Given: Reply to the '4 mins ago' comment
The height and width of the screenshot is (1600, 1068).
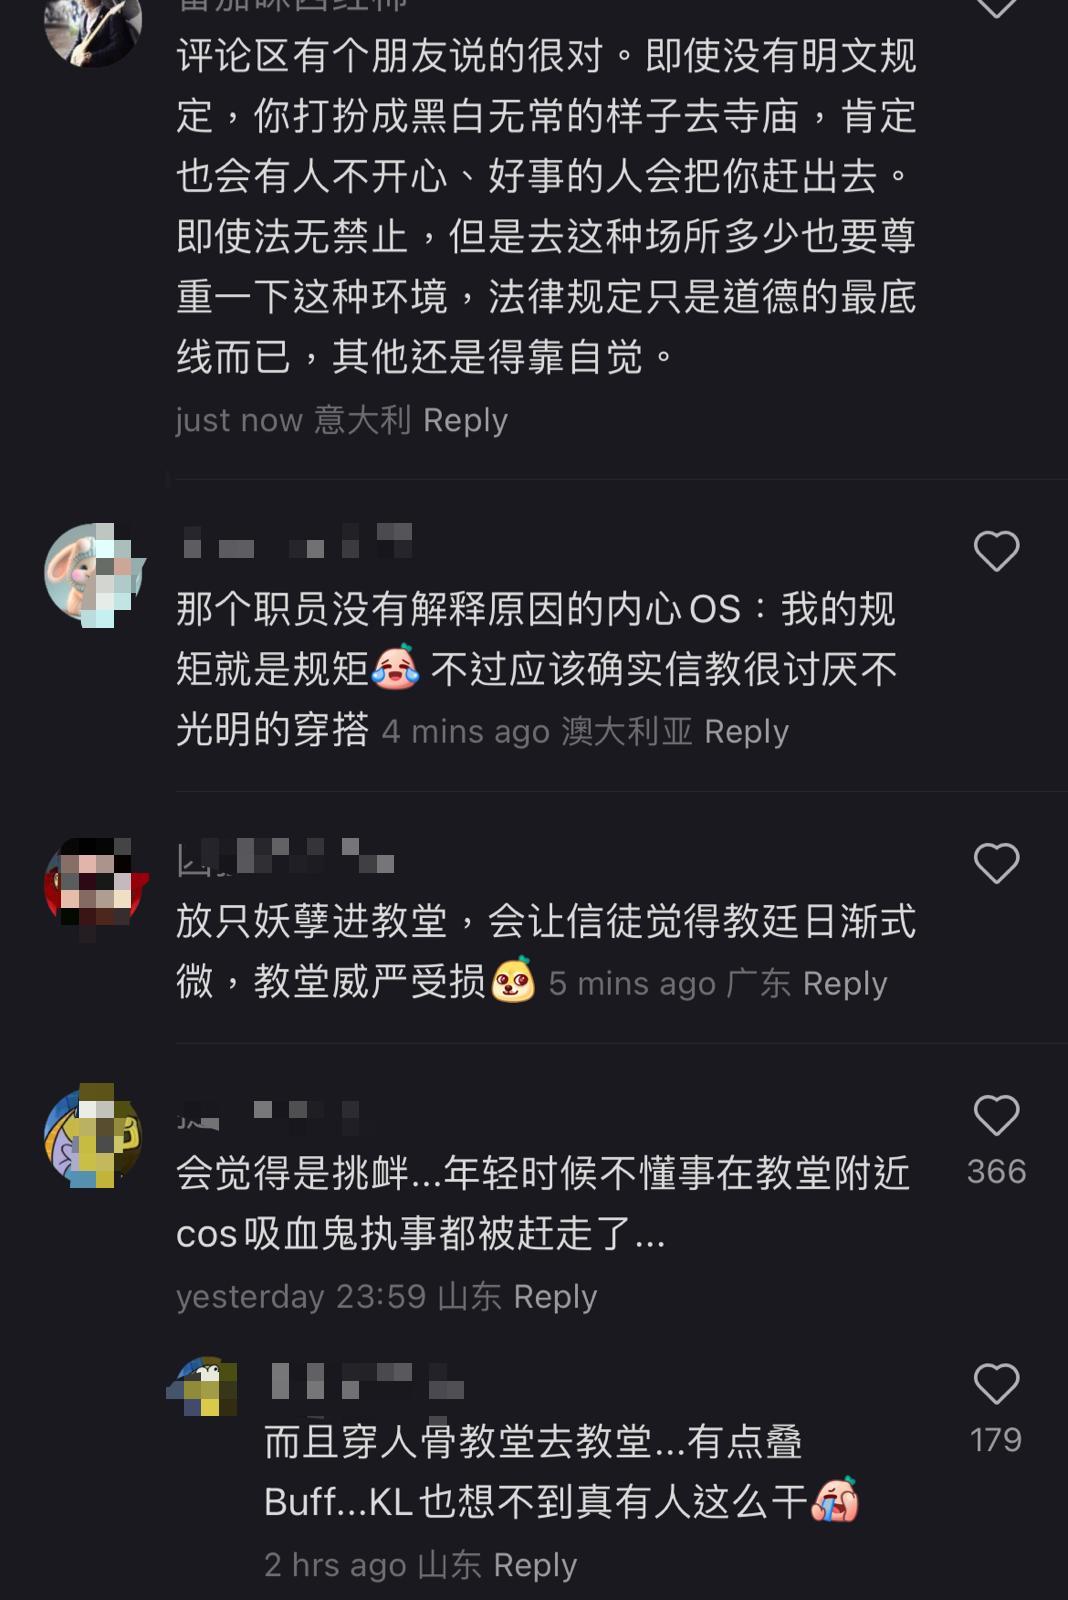Looking at the screenshot, I should [746, 732].
